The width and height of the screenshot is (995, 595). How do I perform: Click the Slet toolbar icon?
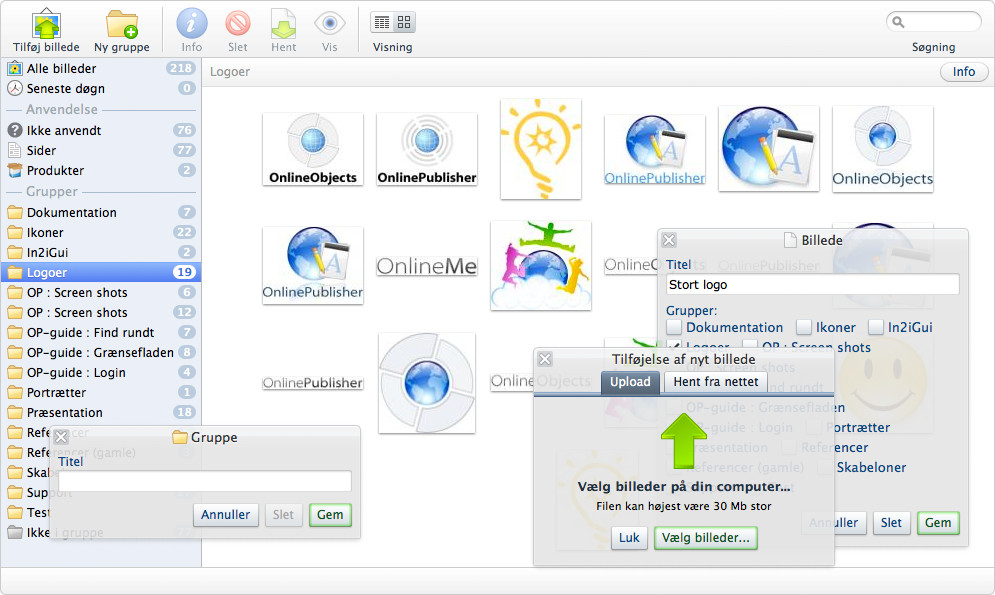pos(238,24)
